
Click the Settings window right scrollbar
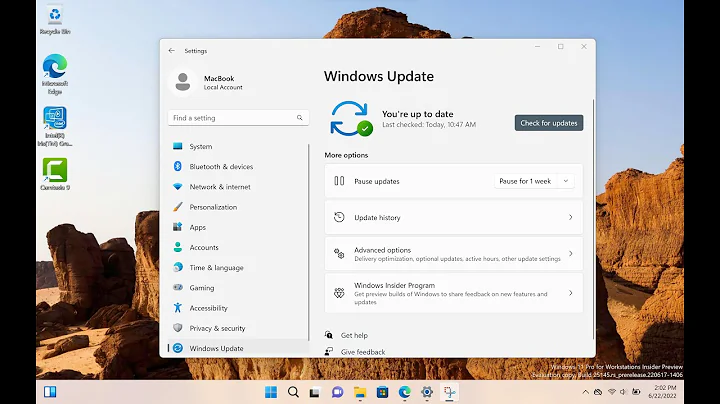[x=593, y=219]
